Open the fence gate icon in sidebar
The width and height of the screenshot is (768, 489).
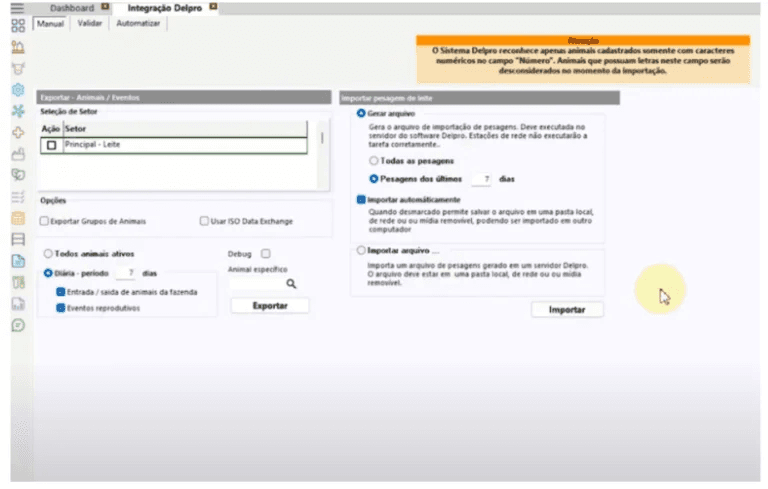click(x=18, y=240)
